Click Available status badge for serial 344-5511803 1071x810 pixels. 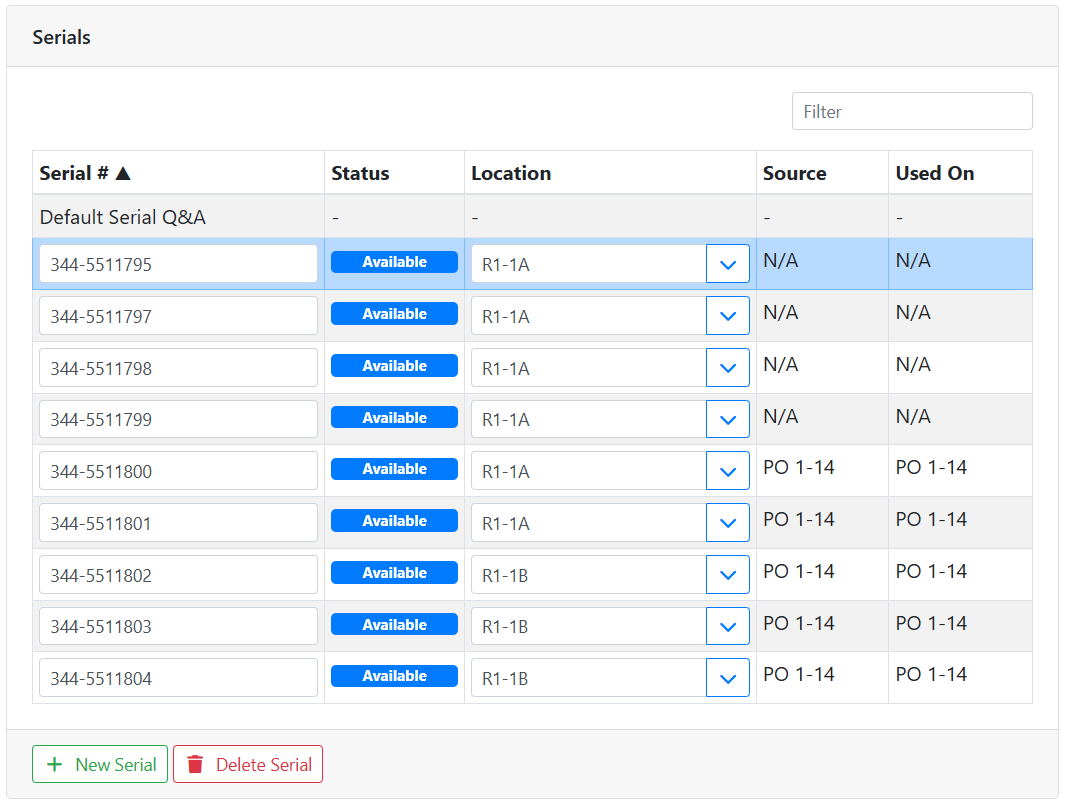pyautogui.click(x=394, y=625)
